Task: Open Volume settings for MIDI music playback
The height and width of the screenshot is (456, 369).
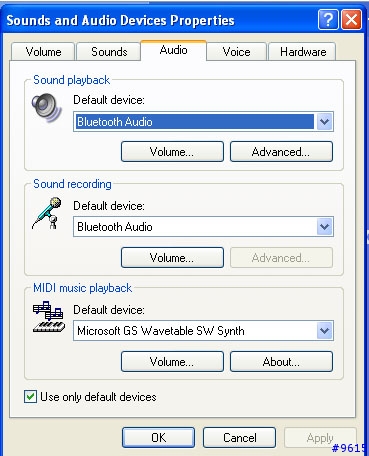Action: (x=172, y=361)
